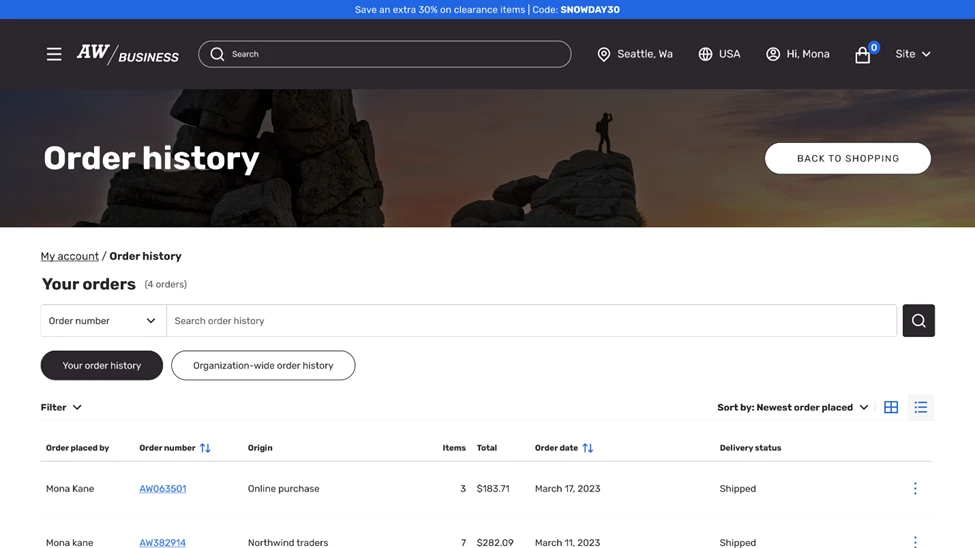
Task: Open the Site dropdown in header
Action: (x=912, y=54)
